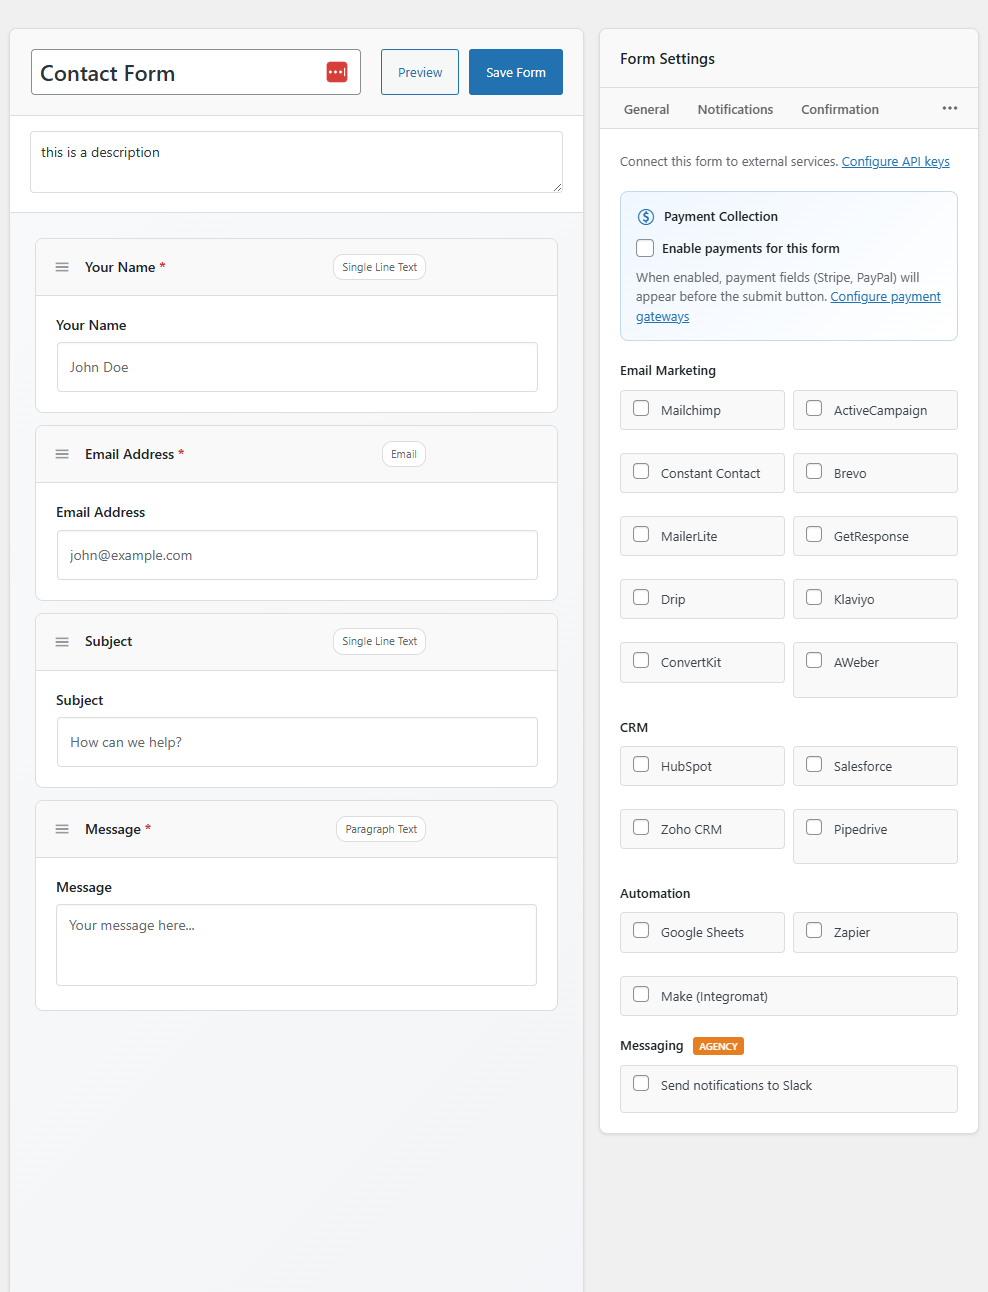Click the Email type badge
This screenshot has height=1292, width=988.
[x=403, y=454]
